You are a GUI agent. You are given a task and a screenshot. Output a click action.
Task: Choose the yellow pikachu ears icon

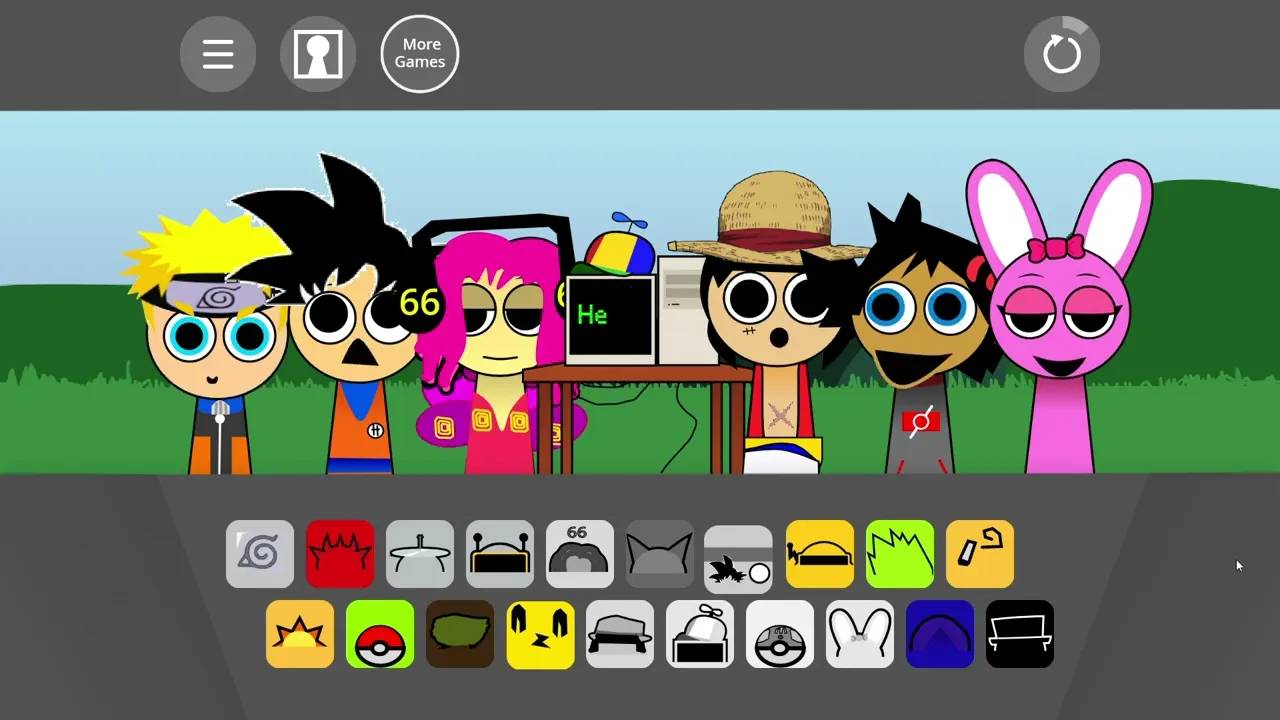click(x=540, y=634)
